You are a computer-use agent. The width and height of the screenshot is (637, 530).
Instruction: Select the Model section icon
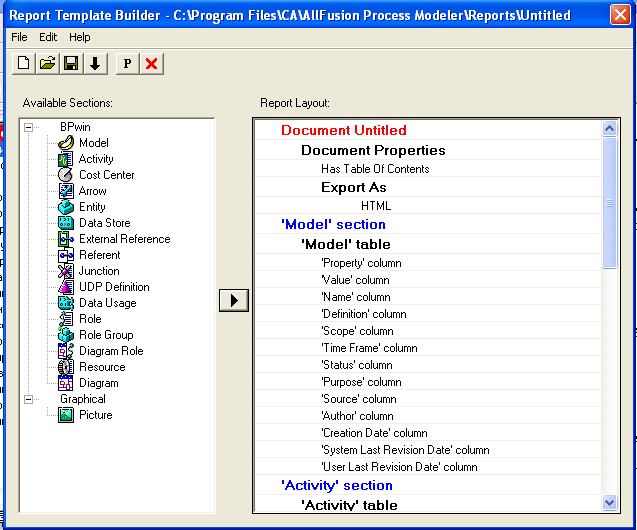coord(66,143)
